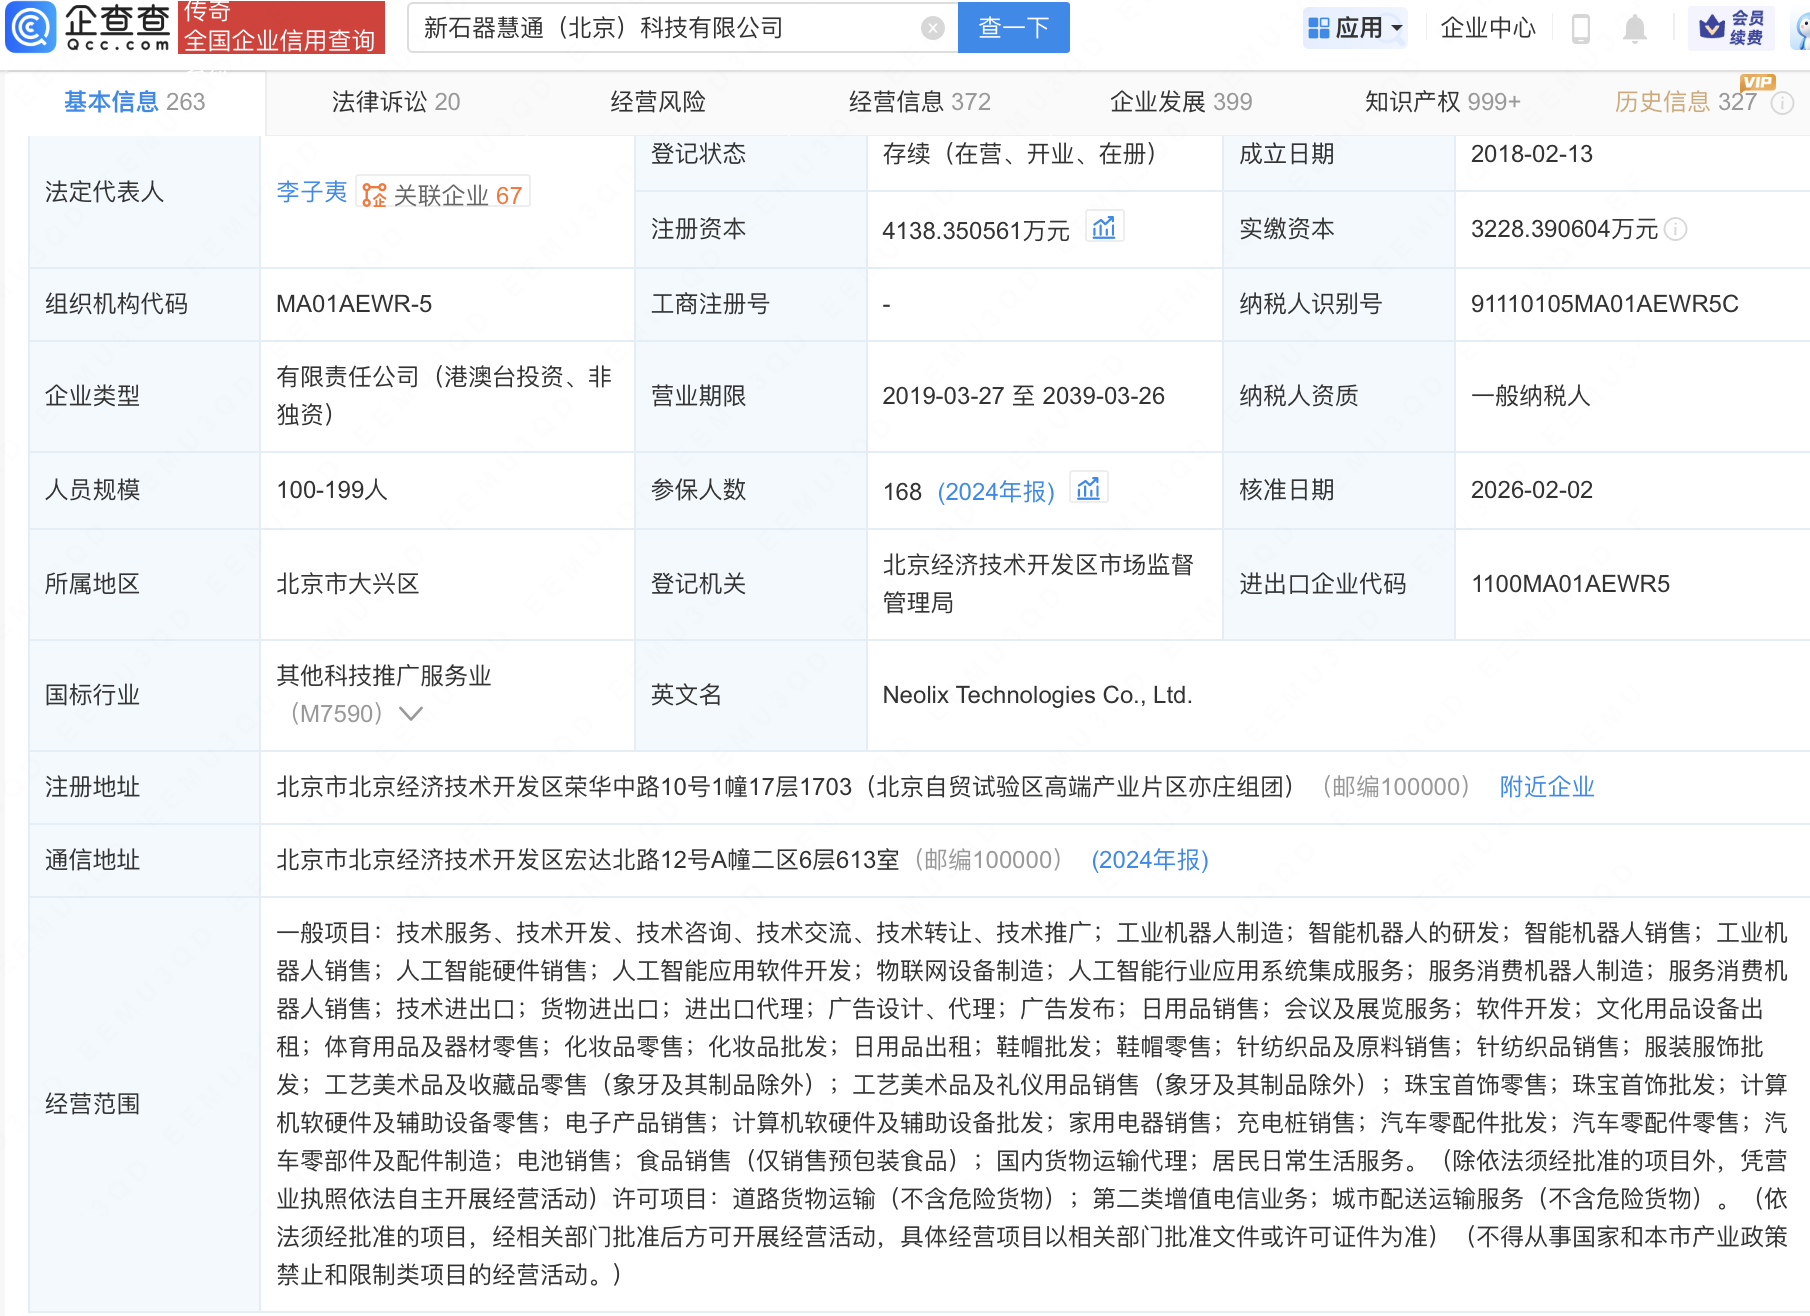Click the company name search field
This screenshot has height=1316, width=1810.
pos(660,28)
